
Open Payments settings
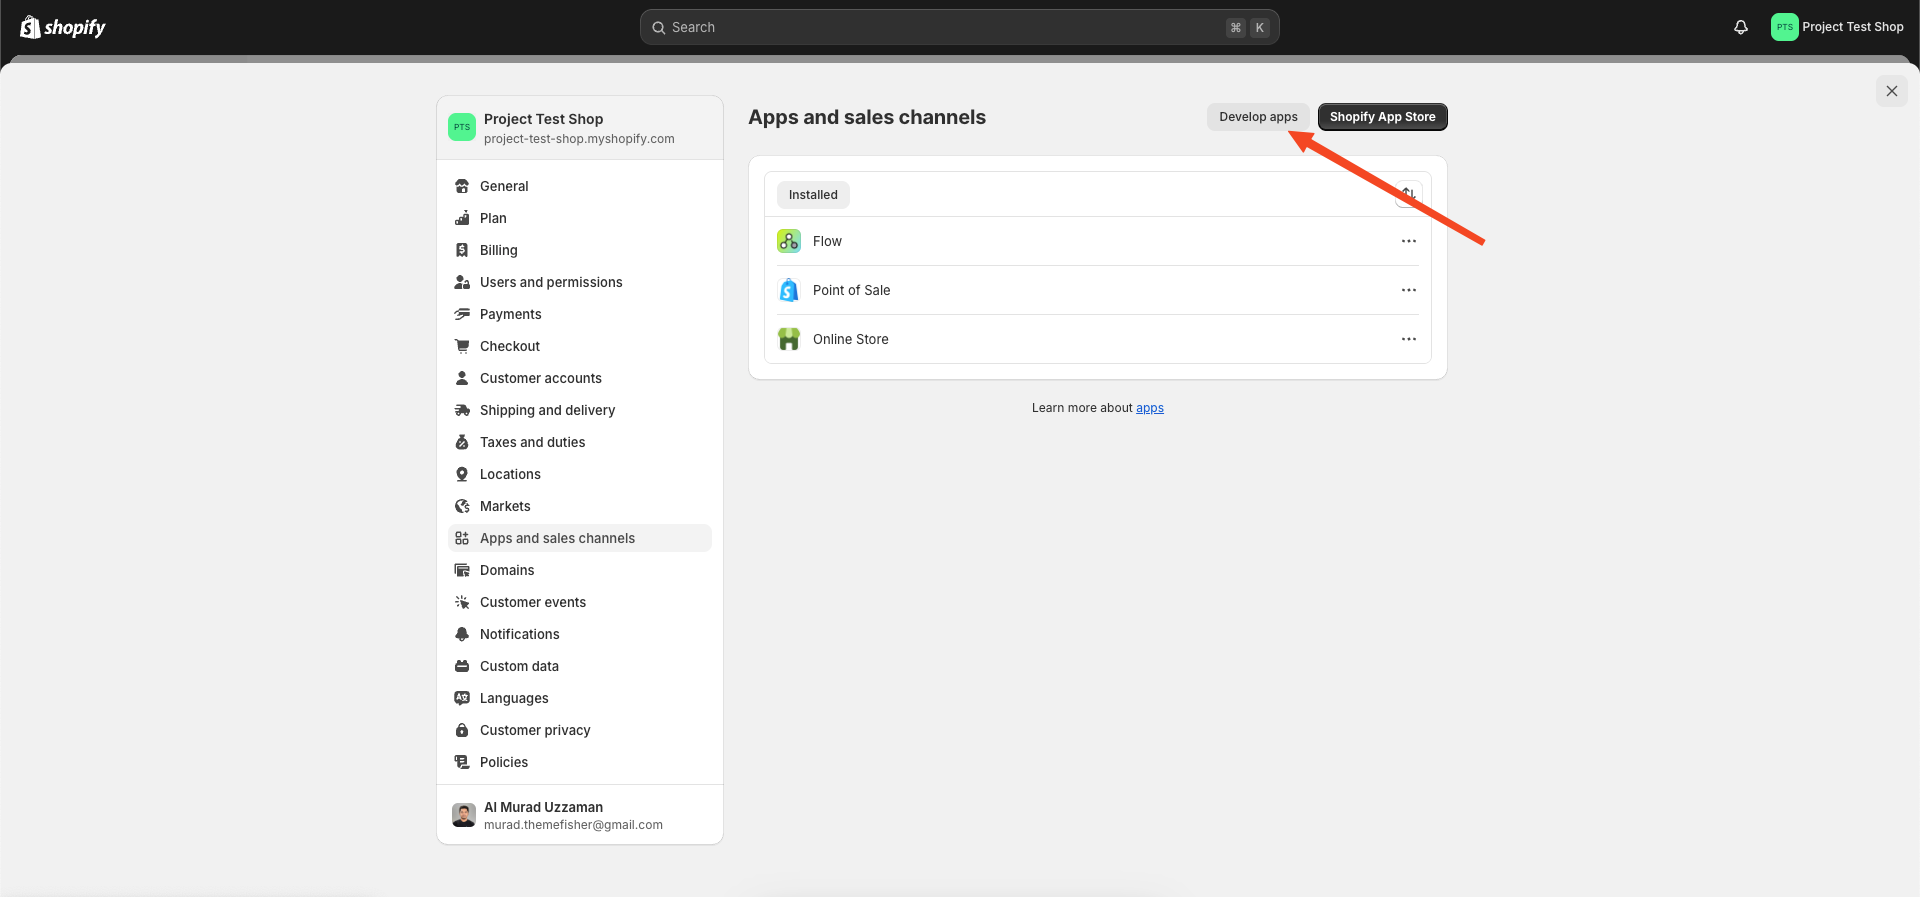click(580, 314)
